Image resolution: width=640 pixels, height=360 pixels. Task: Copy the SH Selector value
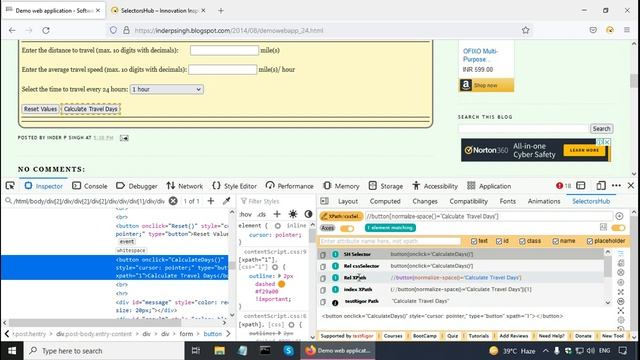pyautogui.click(x=323, y=254)
